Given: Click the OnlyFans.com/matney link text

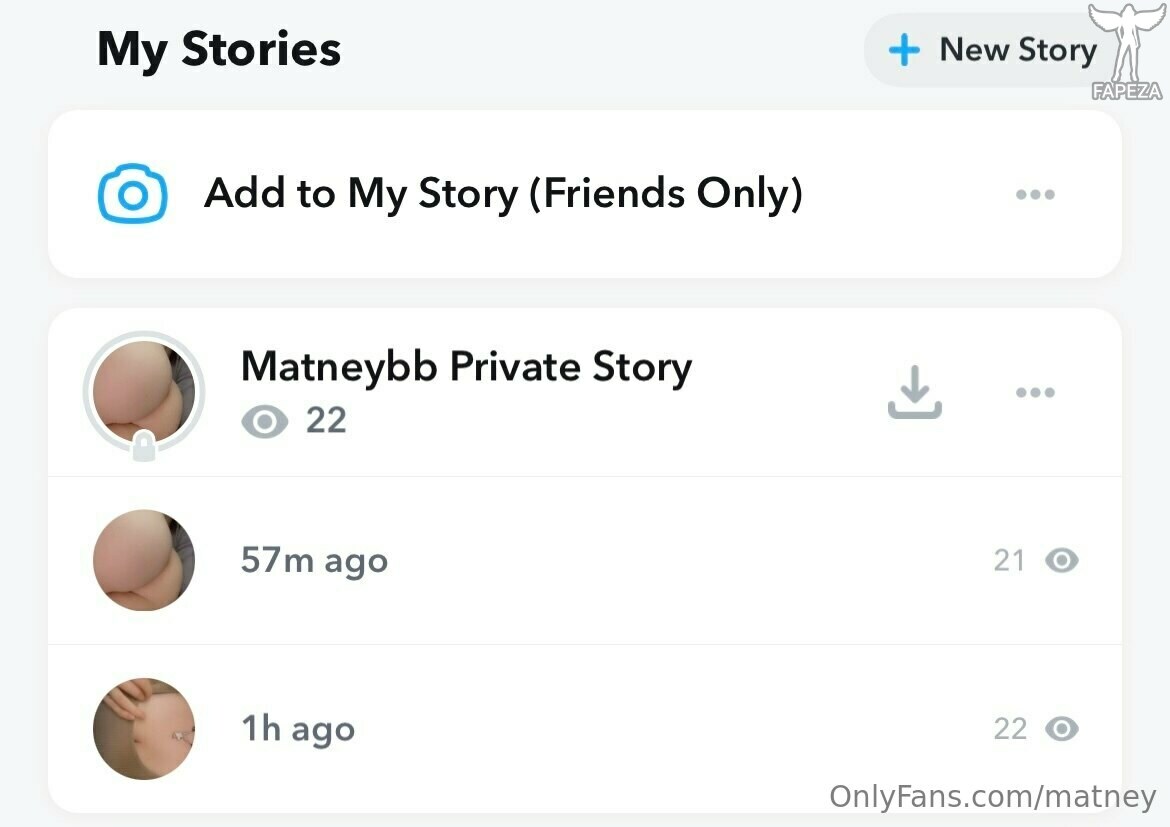Looking at the screenshot, I should pos(992,796).
